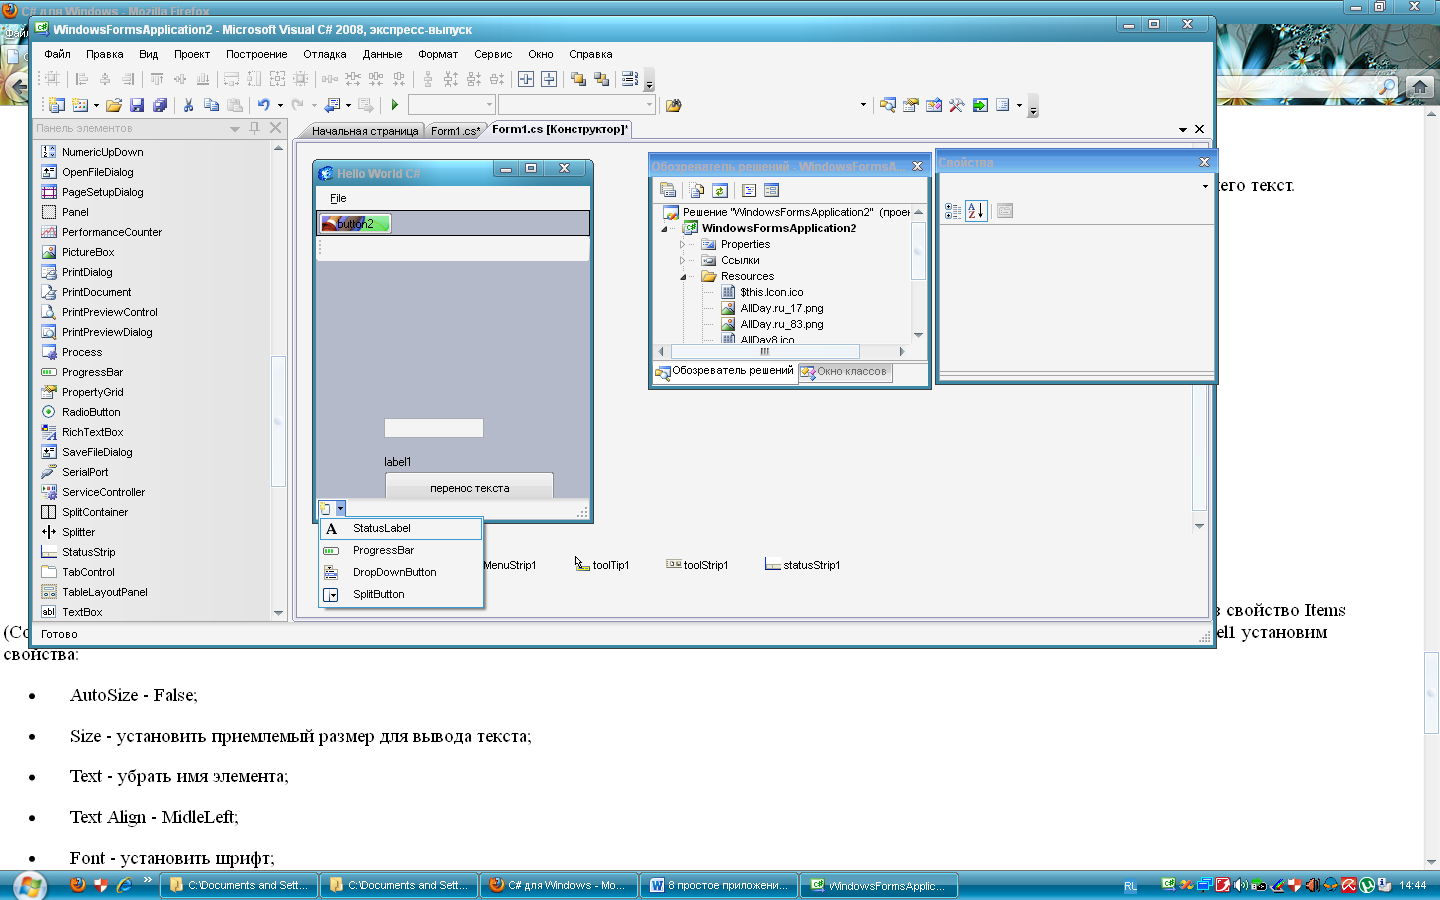The width and height of the screenshot is (1440, 900).
Task: Click the Save floppy disk icon
Action: pyautogui.click(x=137, y=105)
